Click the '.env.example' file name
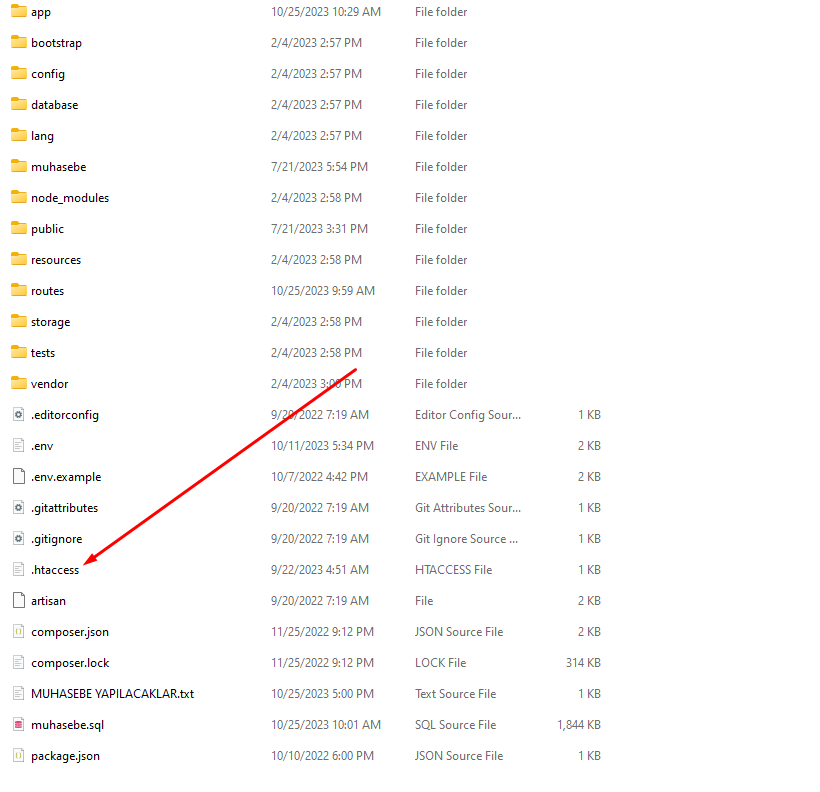 coord(66,477)
